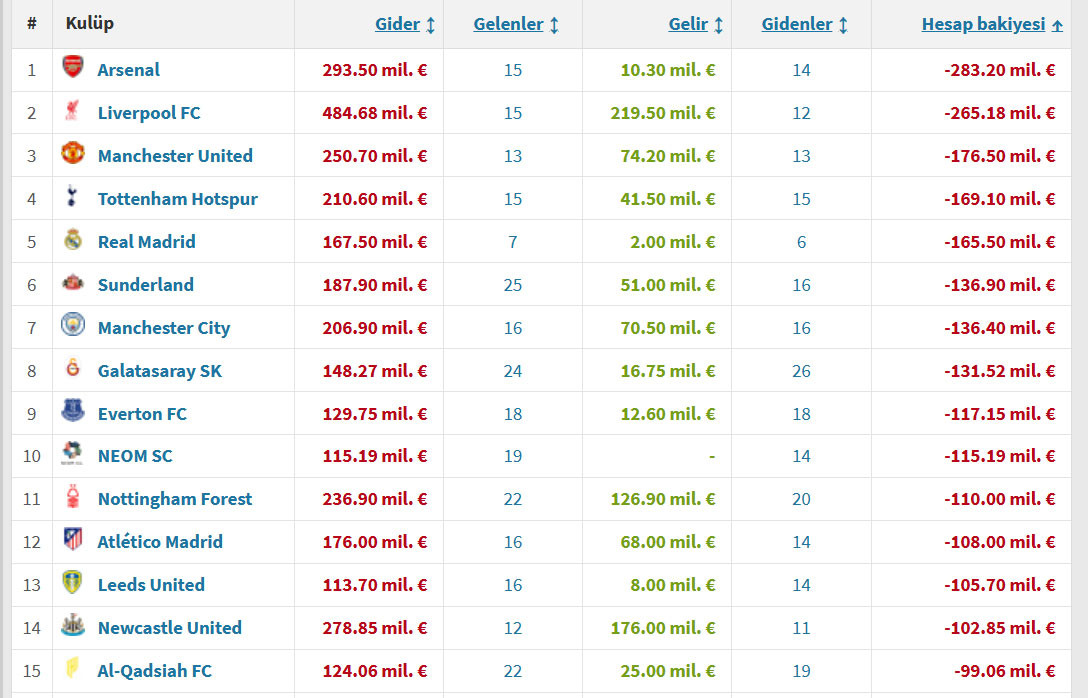Screen dimensions: 1088x698
Task: Click the Galatasaray SK crest icon
Action: coord(73,370)
